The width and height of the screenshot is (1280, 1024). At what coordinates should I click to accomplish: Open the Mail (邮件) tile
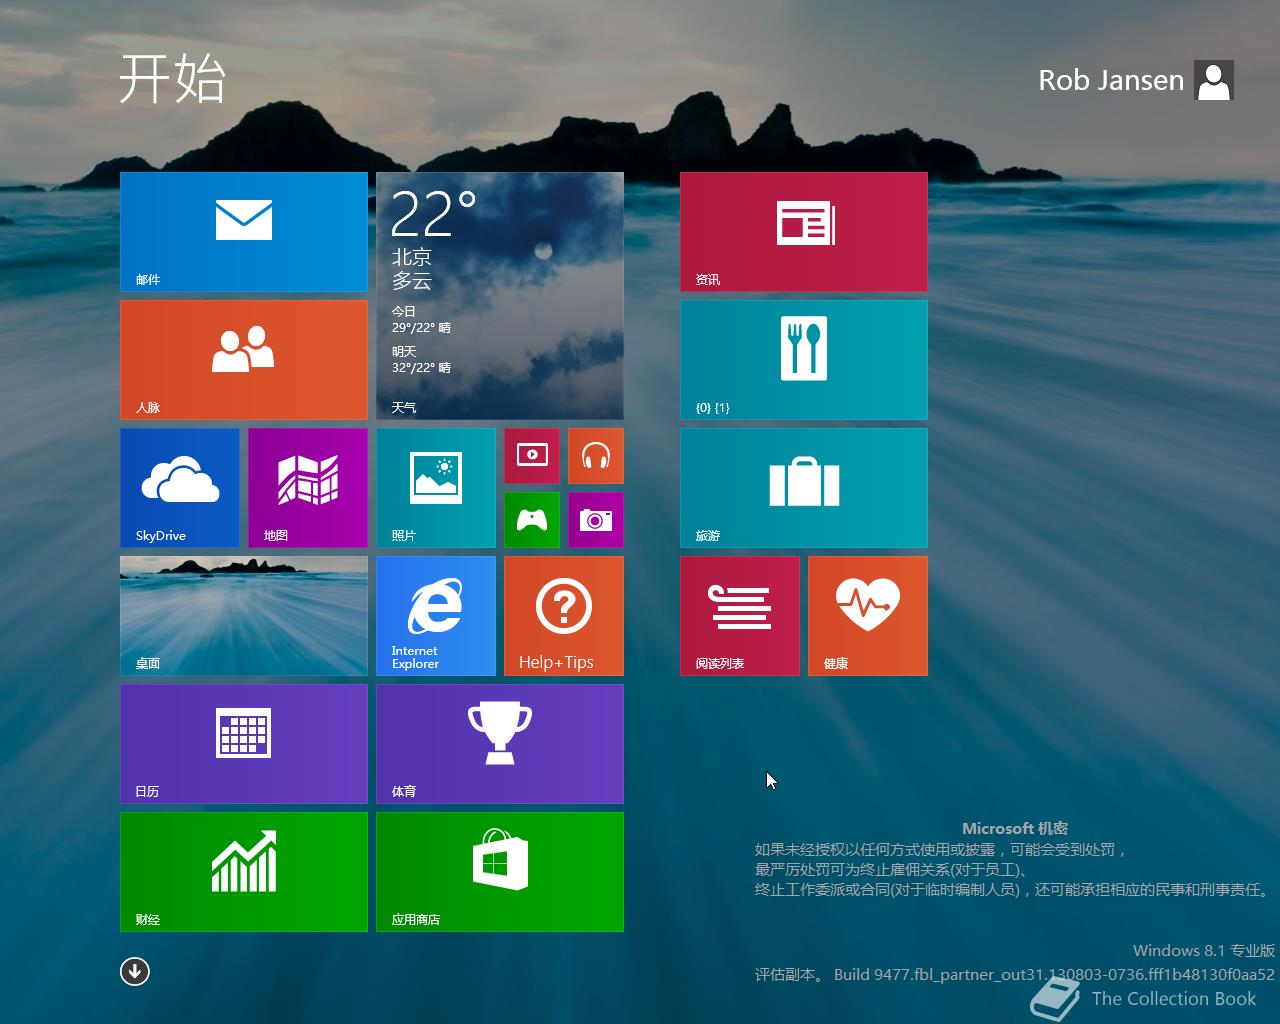click(244, 232)
